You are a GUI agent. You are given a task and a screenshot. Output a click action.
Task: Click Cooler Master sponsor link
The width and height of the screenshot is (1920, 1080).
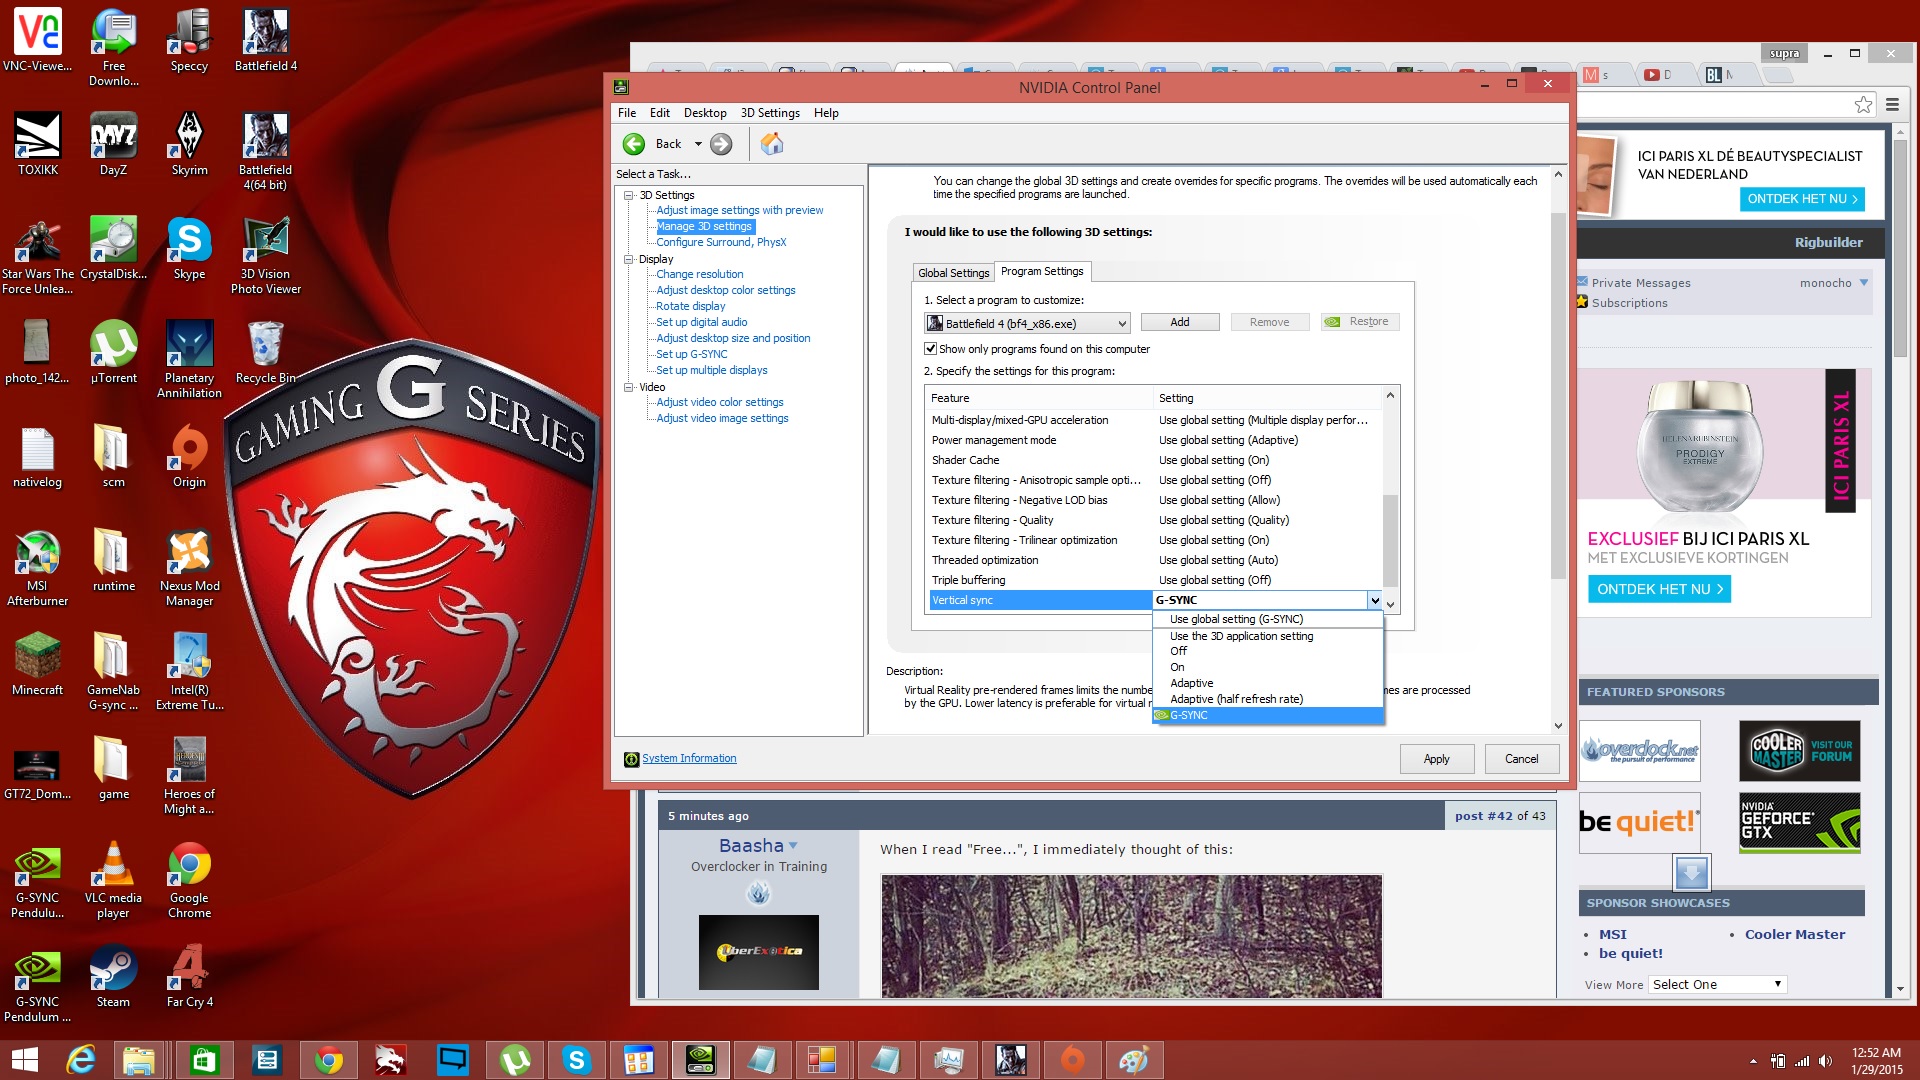pos(1795,934)
